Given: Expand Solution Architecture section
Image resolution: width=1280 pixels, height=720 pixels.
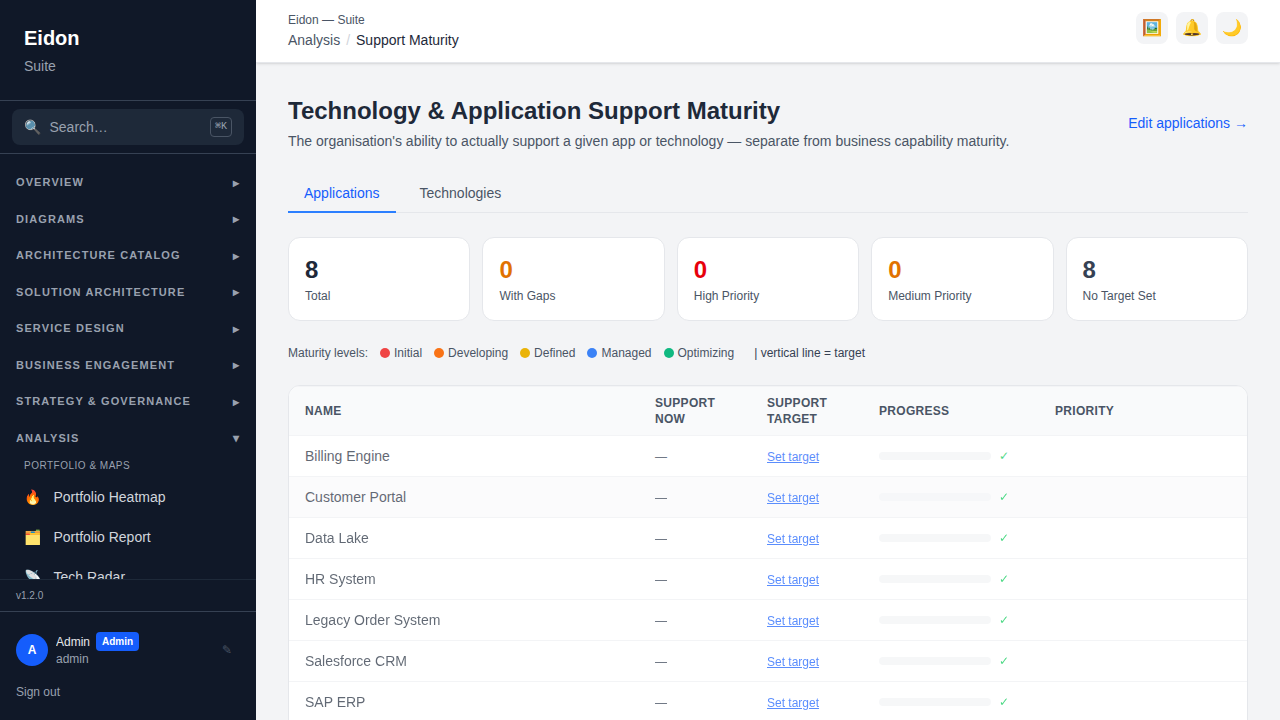Looking at the screenshot, I should [x=128, y=292].
